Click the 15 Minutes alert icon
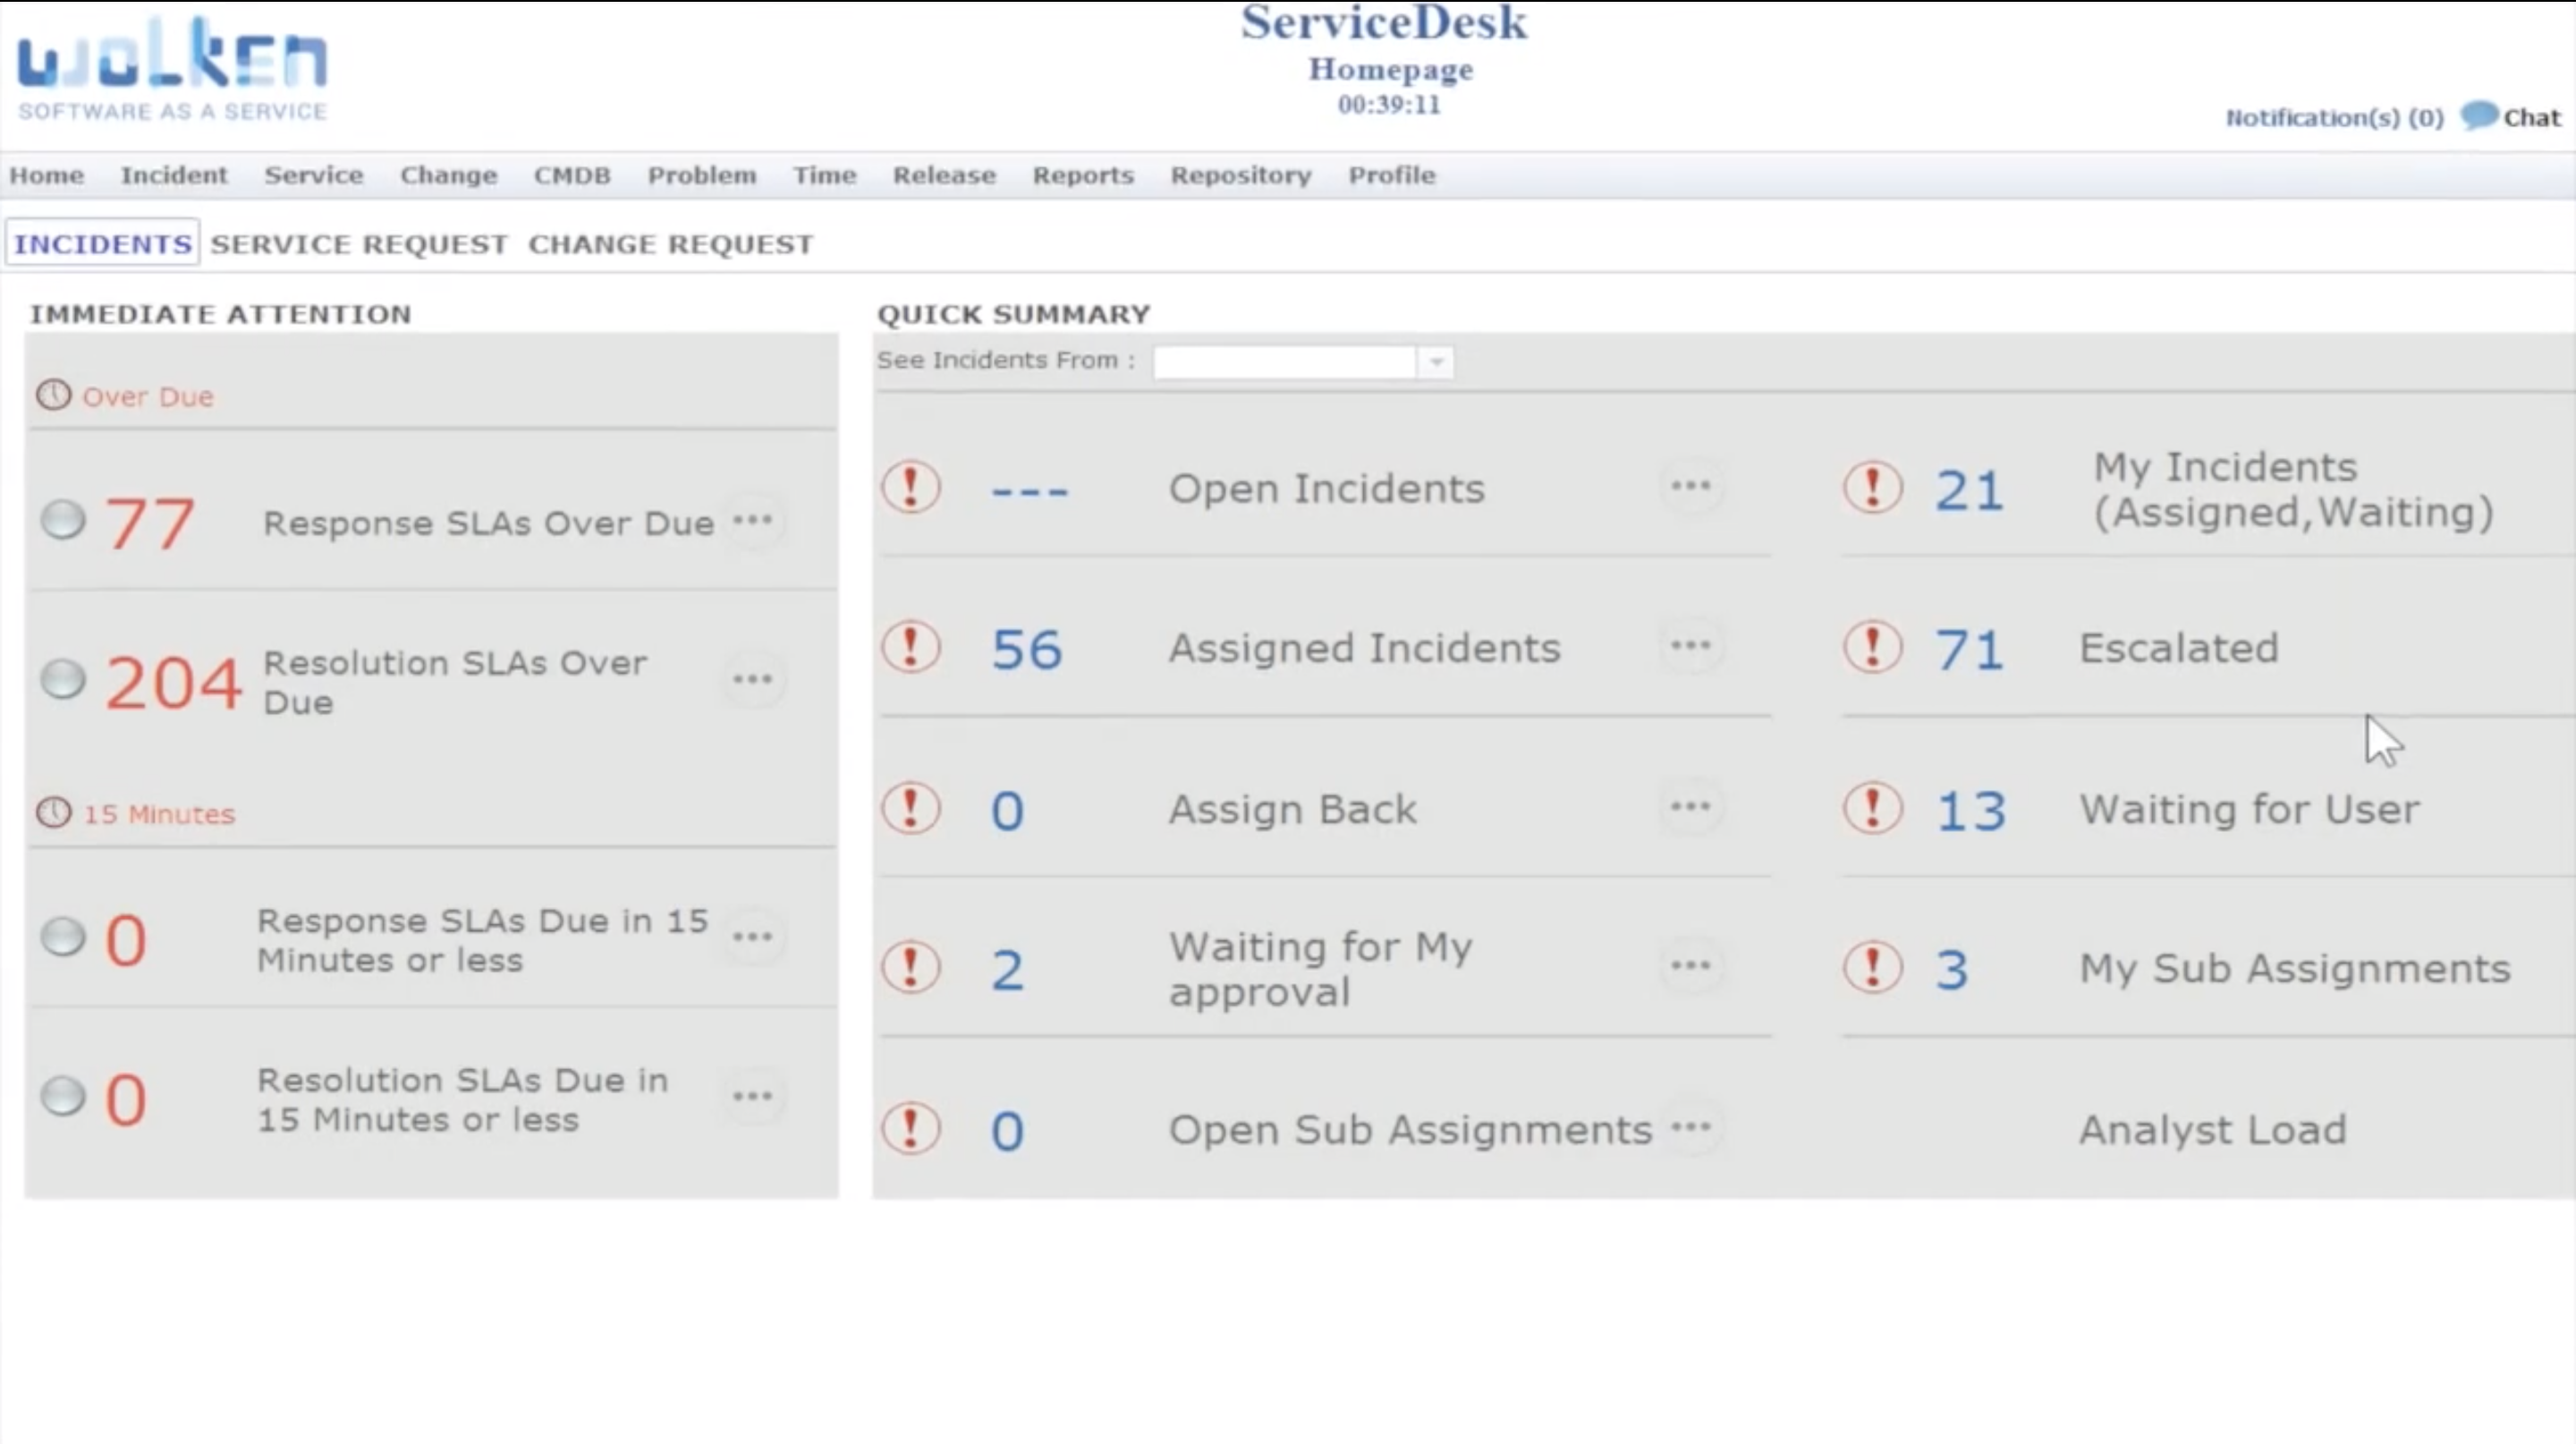Image resolution: width=2576 pixels, height=1444 pixels. [x=53, y=812]
